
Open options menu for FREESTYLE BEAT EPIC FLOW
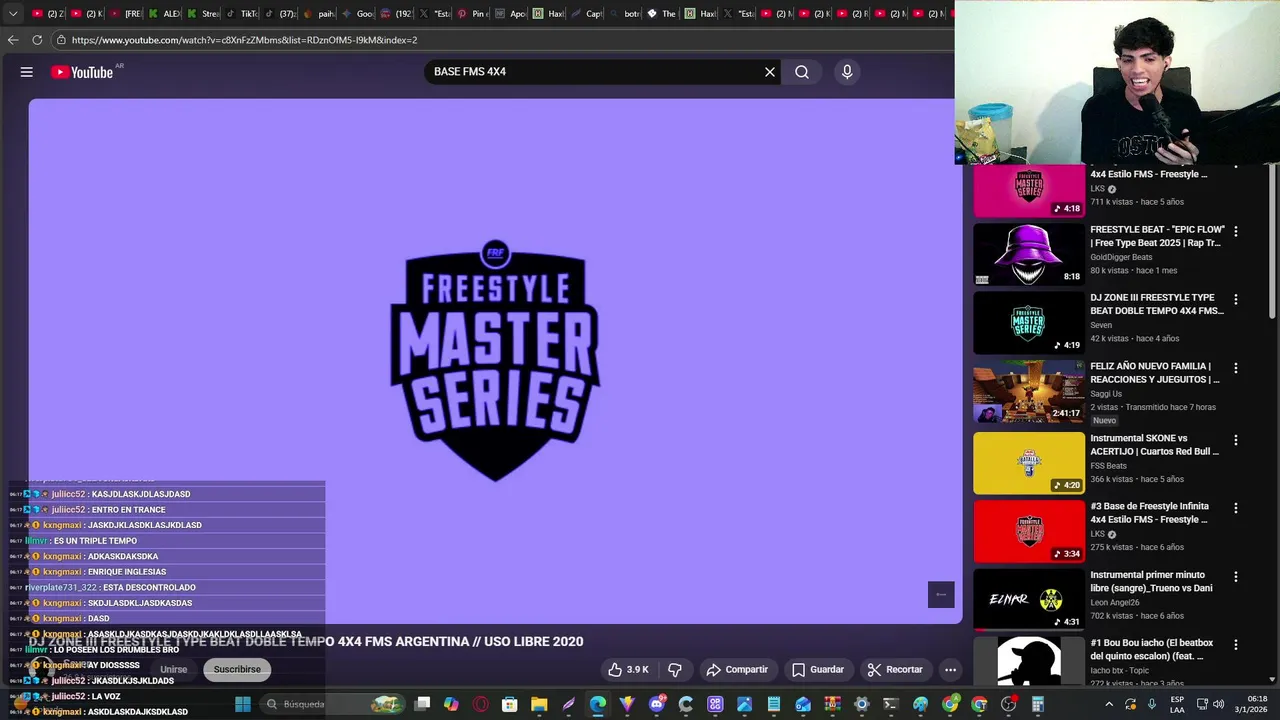(1236, 231)
